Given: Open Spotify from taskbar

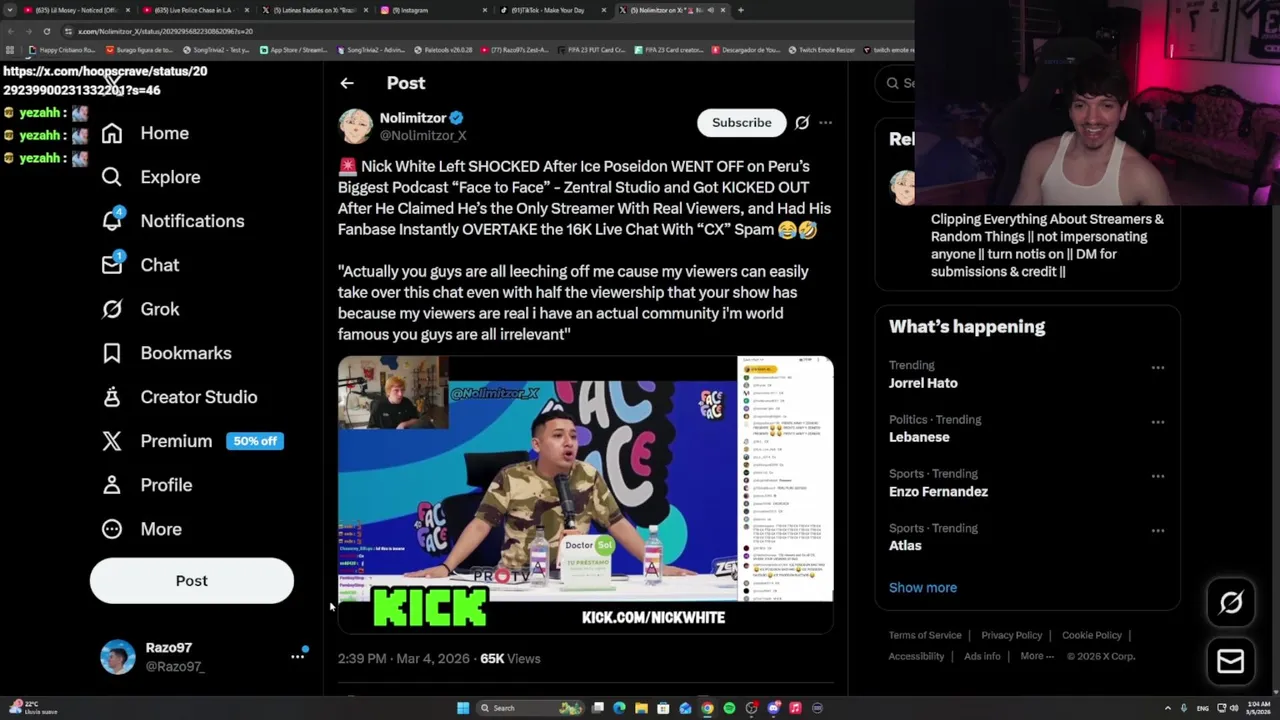Looking at the screenshot, I should point(729,708).
